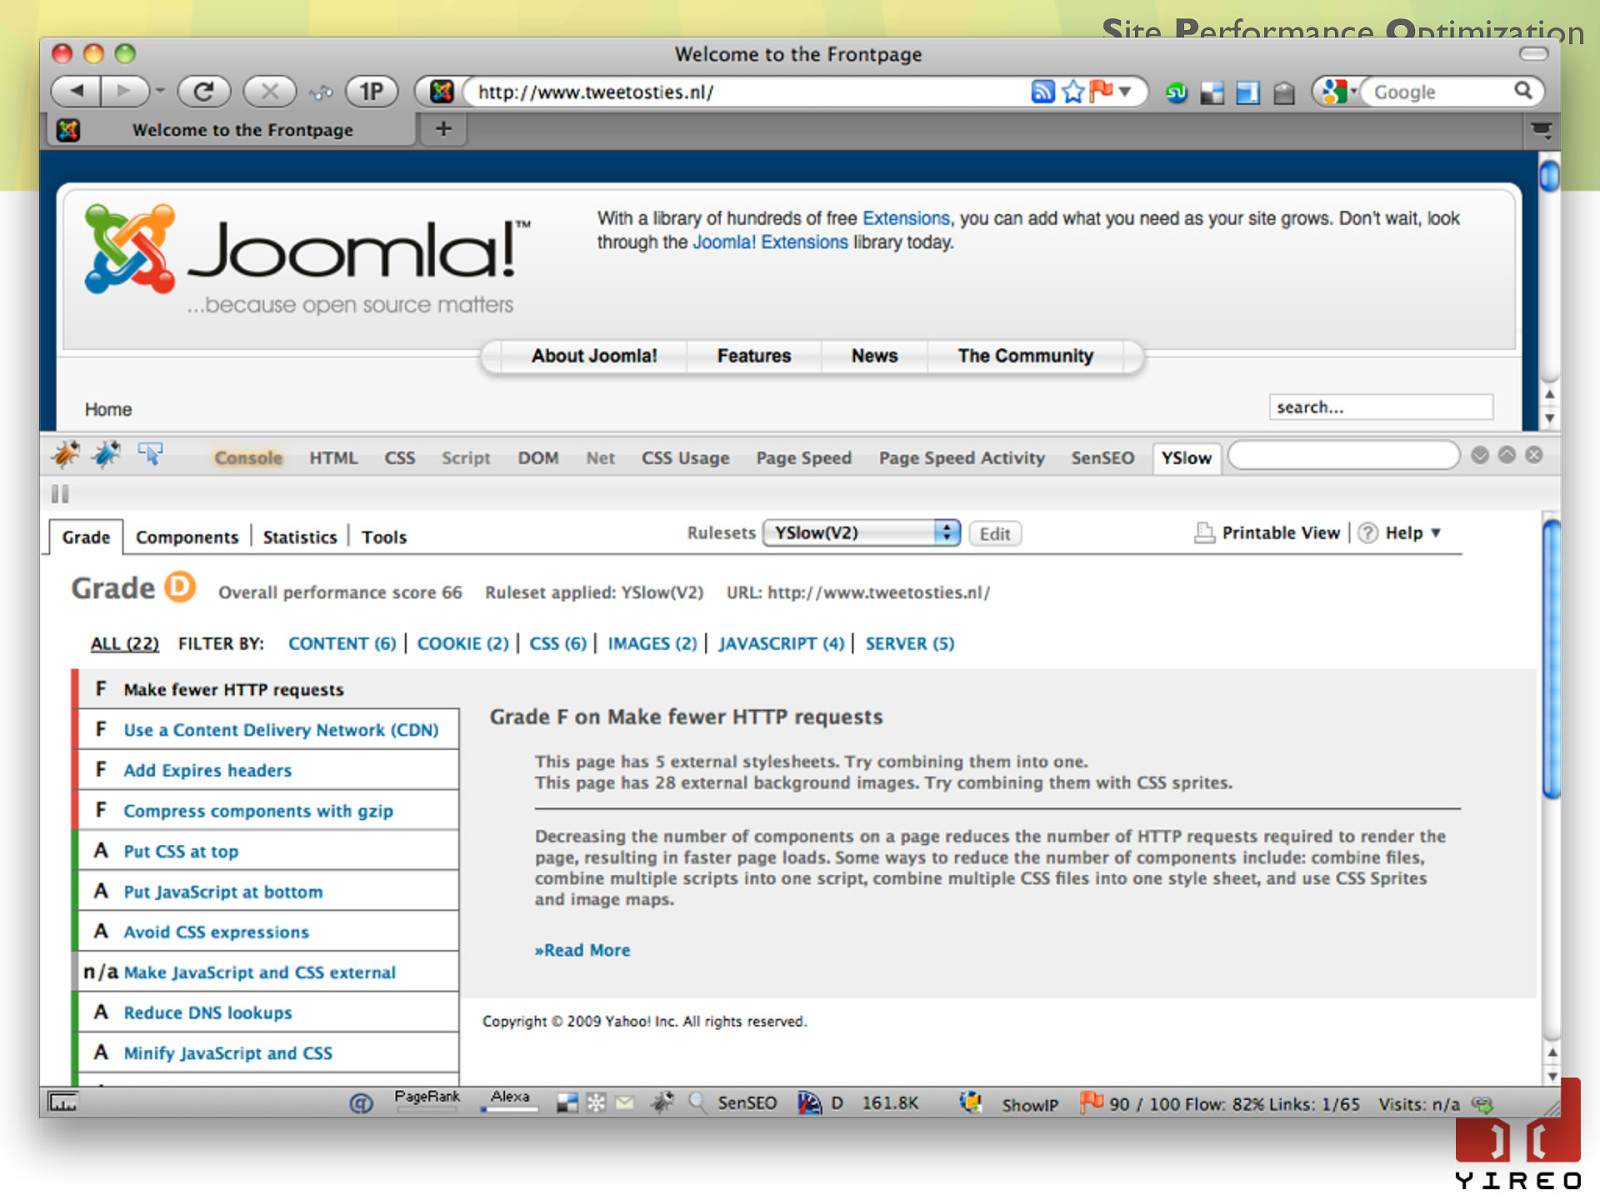The height and width of the screenshot is (1200, 1600).
Task: Go forward with the browser Forward arrow
Action: click(124, 92)
